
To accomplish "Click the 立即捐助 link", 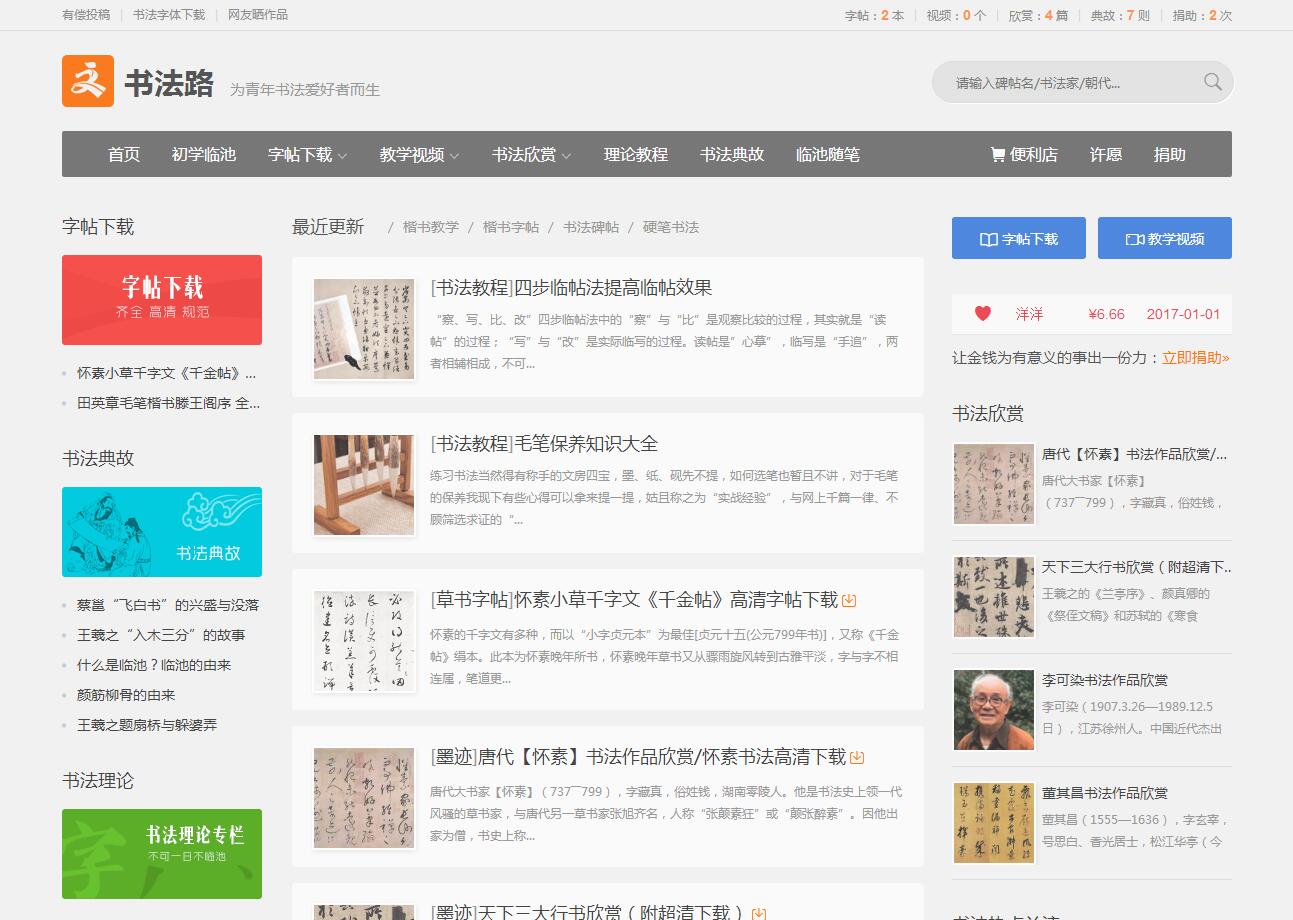I will tap(1196, 357).
